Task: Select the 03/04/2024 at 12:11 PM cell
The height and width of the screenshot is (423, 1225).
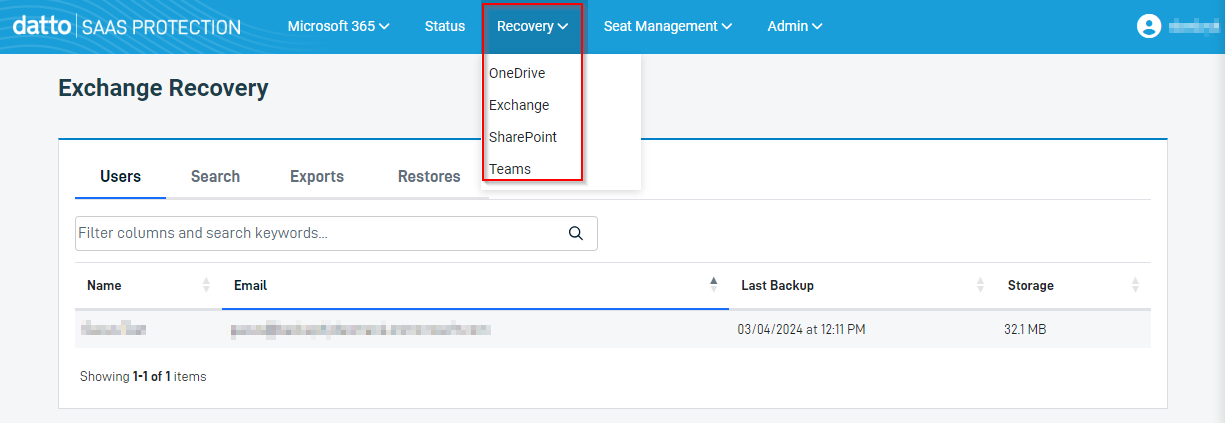Action: (x=801, y=329)
